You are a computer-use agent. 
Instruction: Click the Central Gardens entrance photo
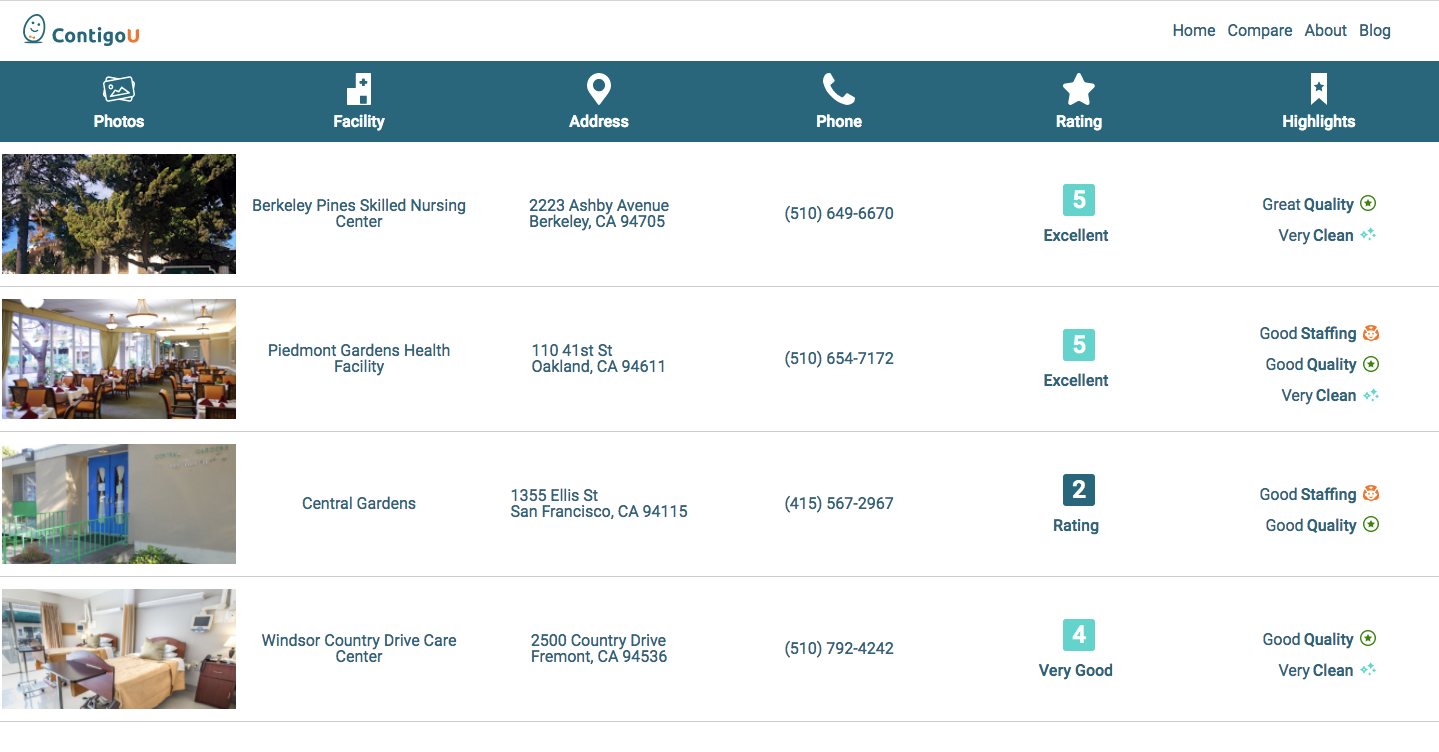click(119, 504)
